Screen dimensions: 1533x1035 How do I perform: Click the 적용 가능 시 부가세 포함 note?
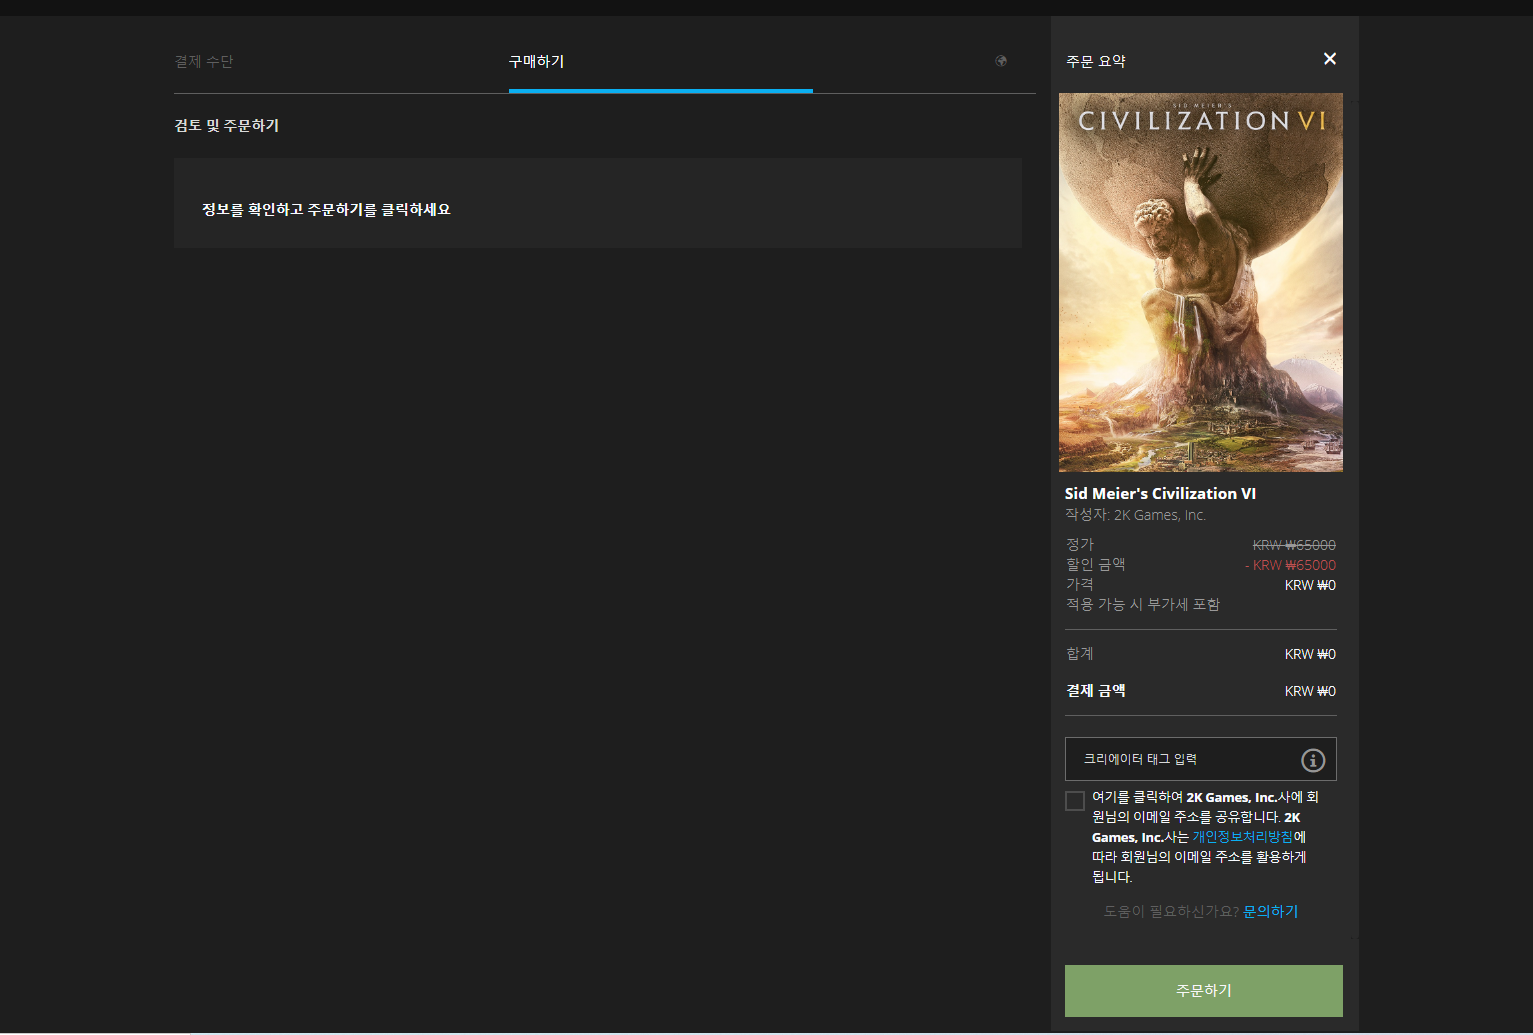point(1143,604)
